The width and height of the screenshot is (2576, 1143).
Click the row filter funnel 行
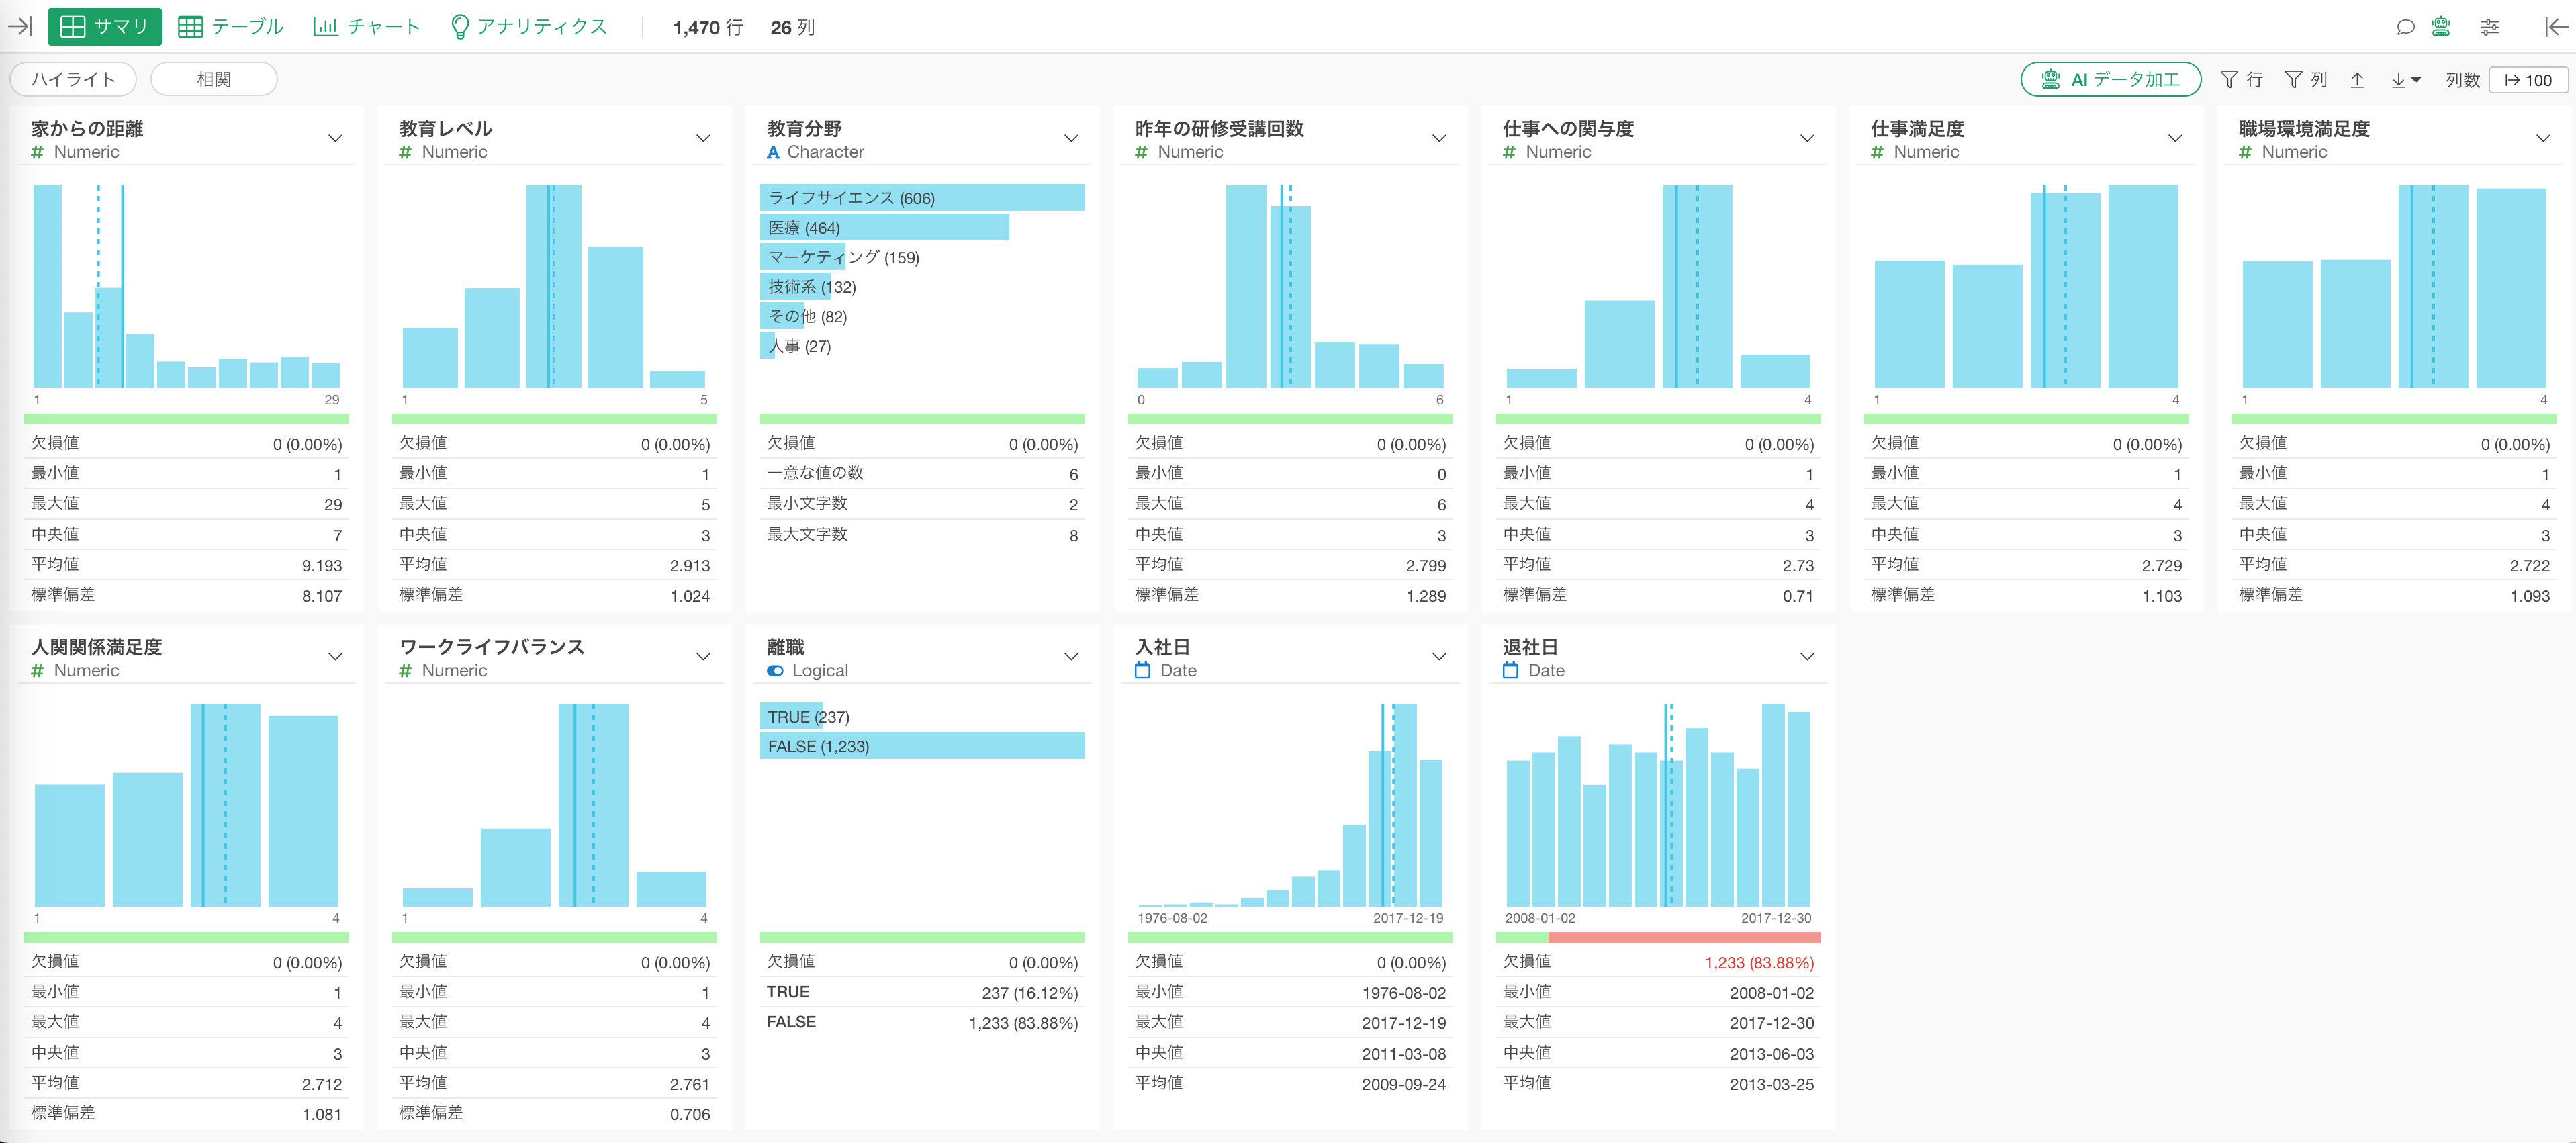tap(2241, 80)
